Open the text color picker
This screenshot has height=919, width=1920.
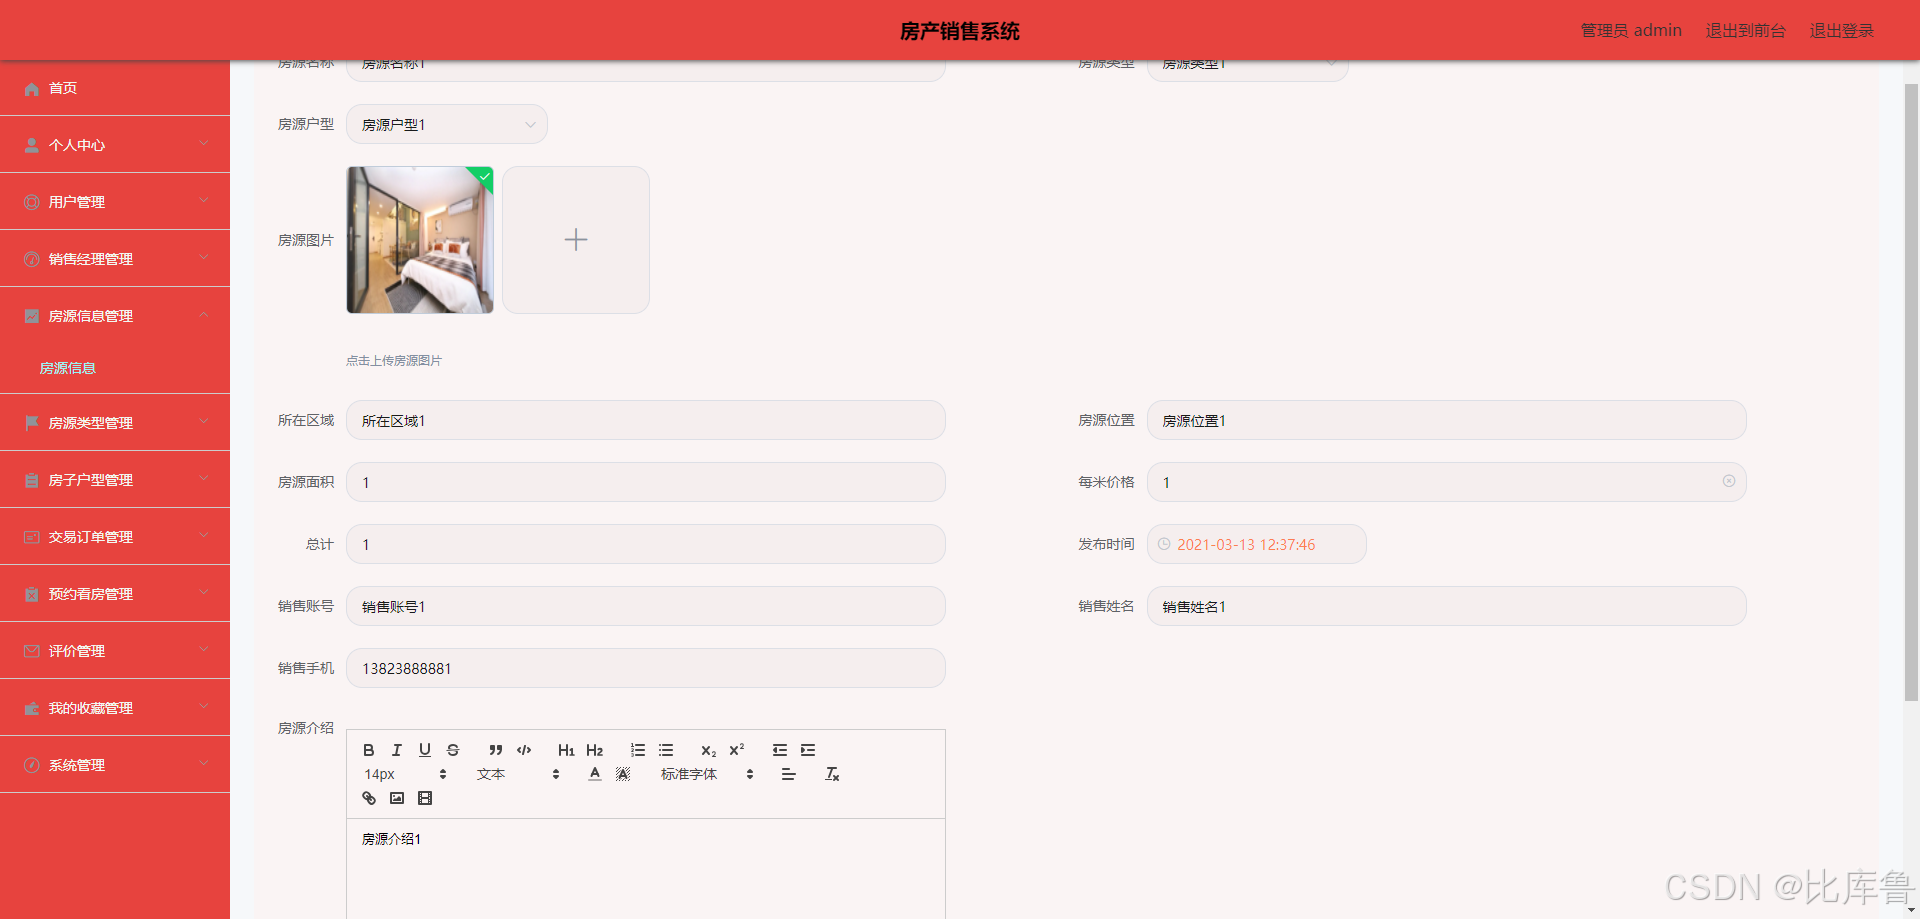tap(595, 774)
